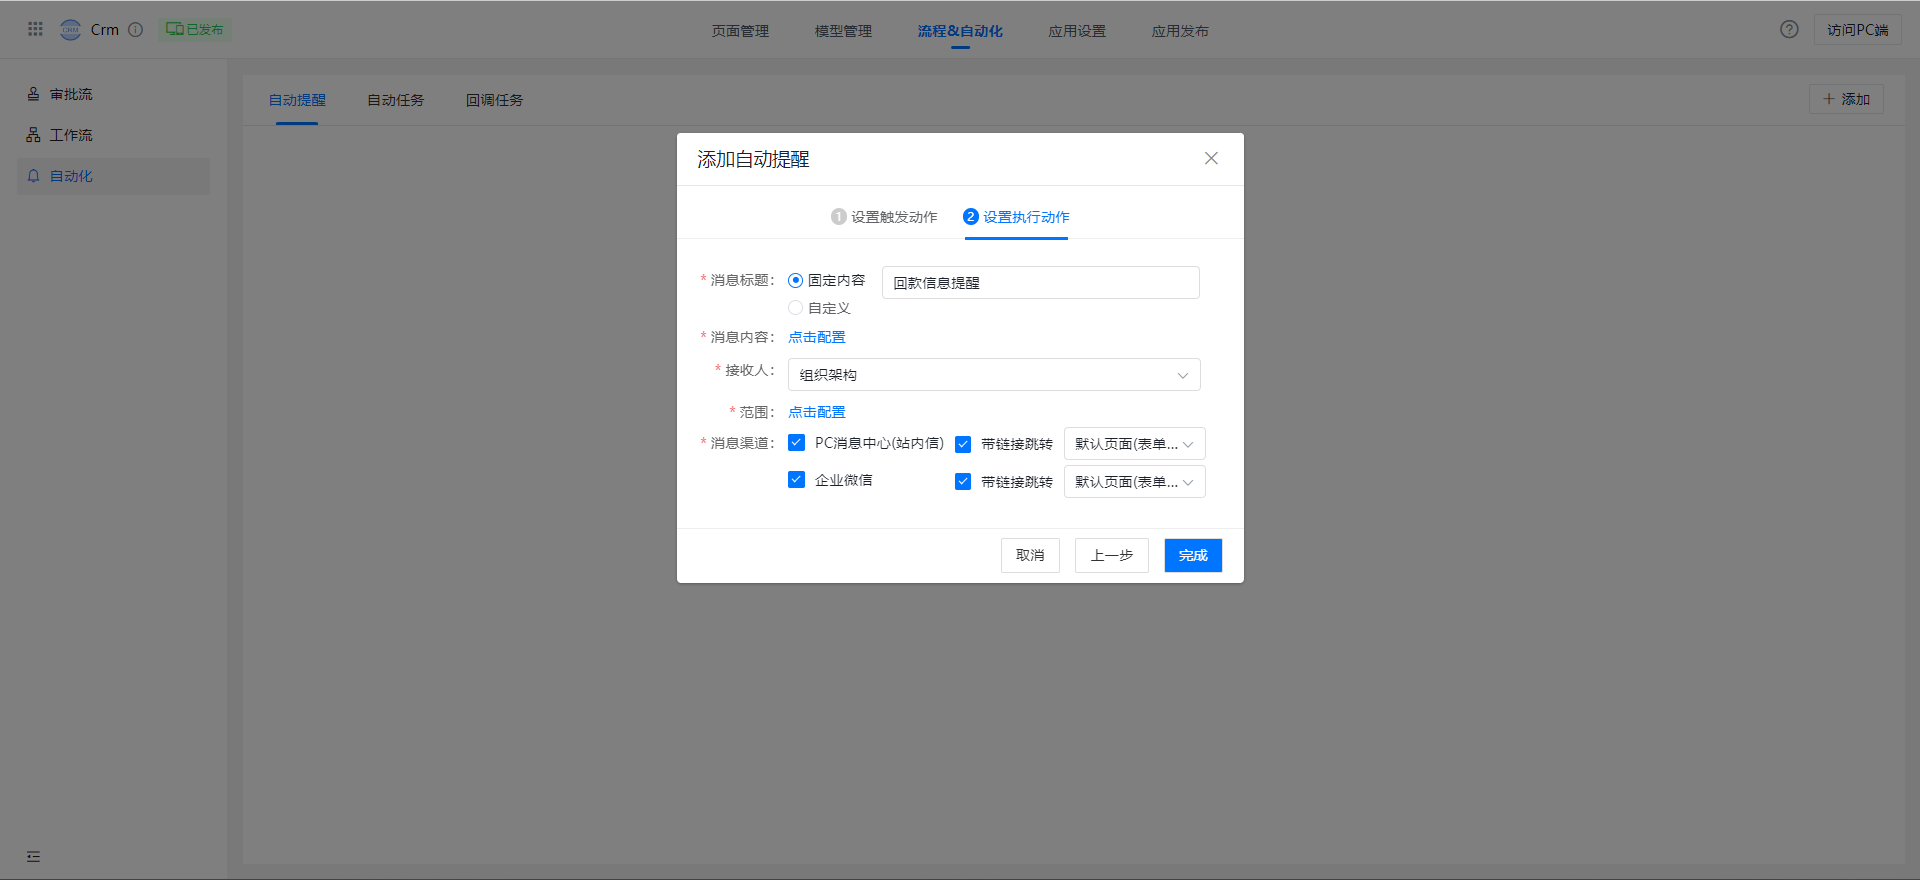Click 点击配置 link for 消息内容
Image resolution: width=1920 pixels, height=880 pixels.
coord(817,337)
